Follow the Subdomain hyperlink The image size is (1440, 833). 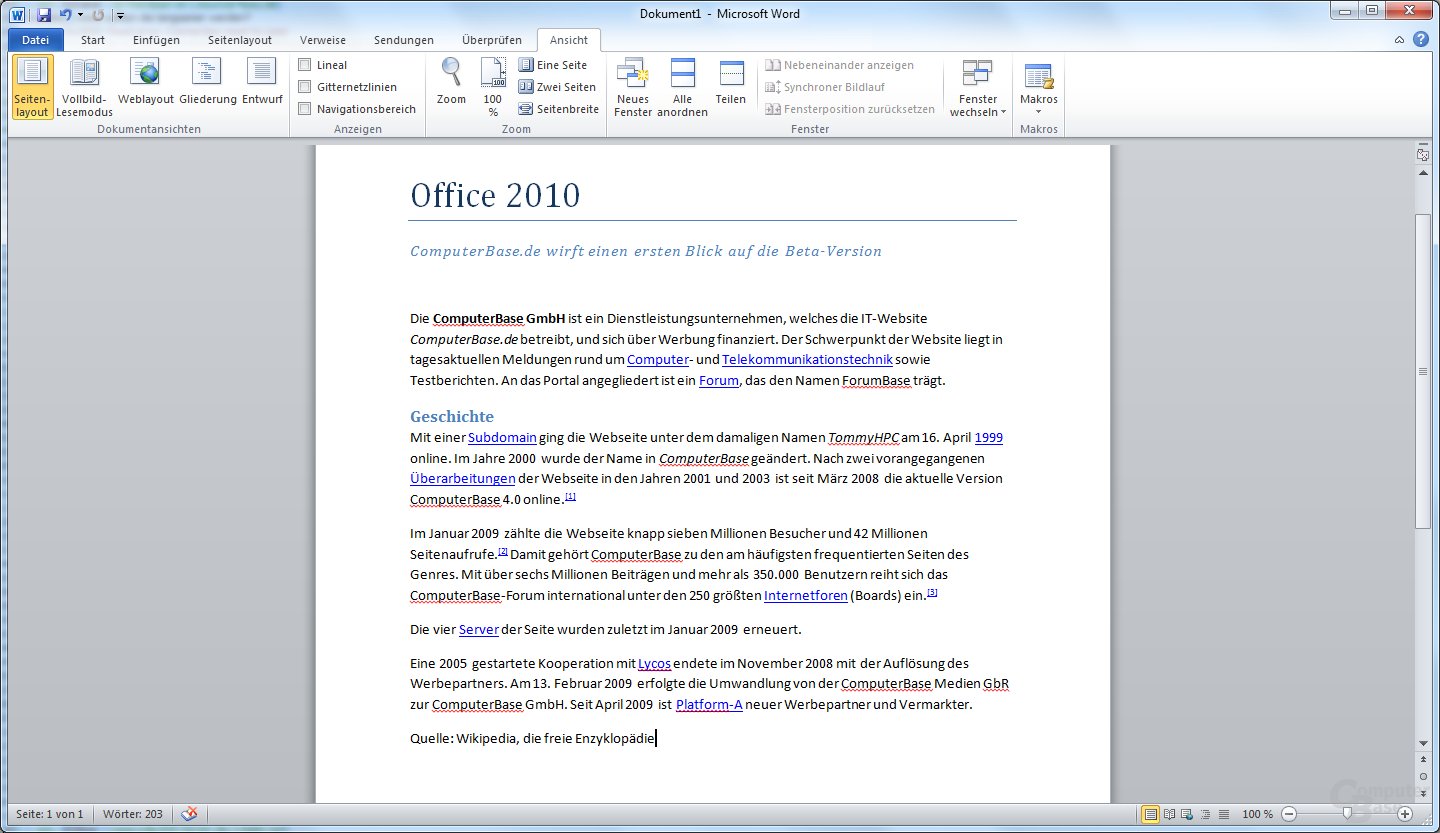coord(502,437)
